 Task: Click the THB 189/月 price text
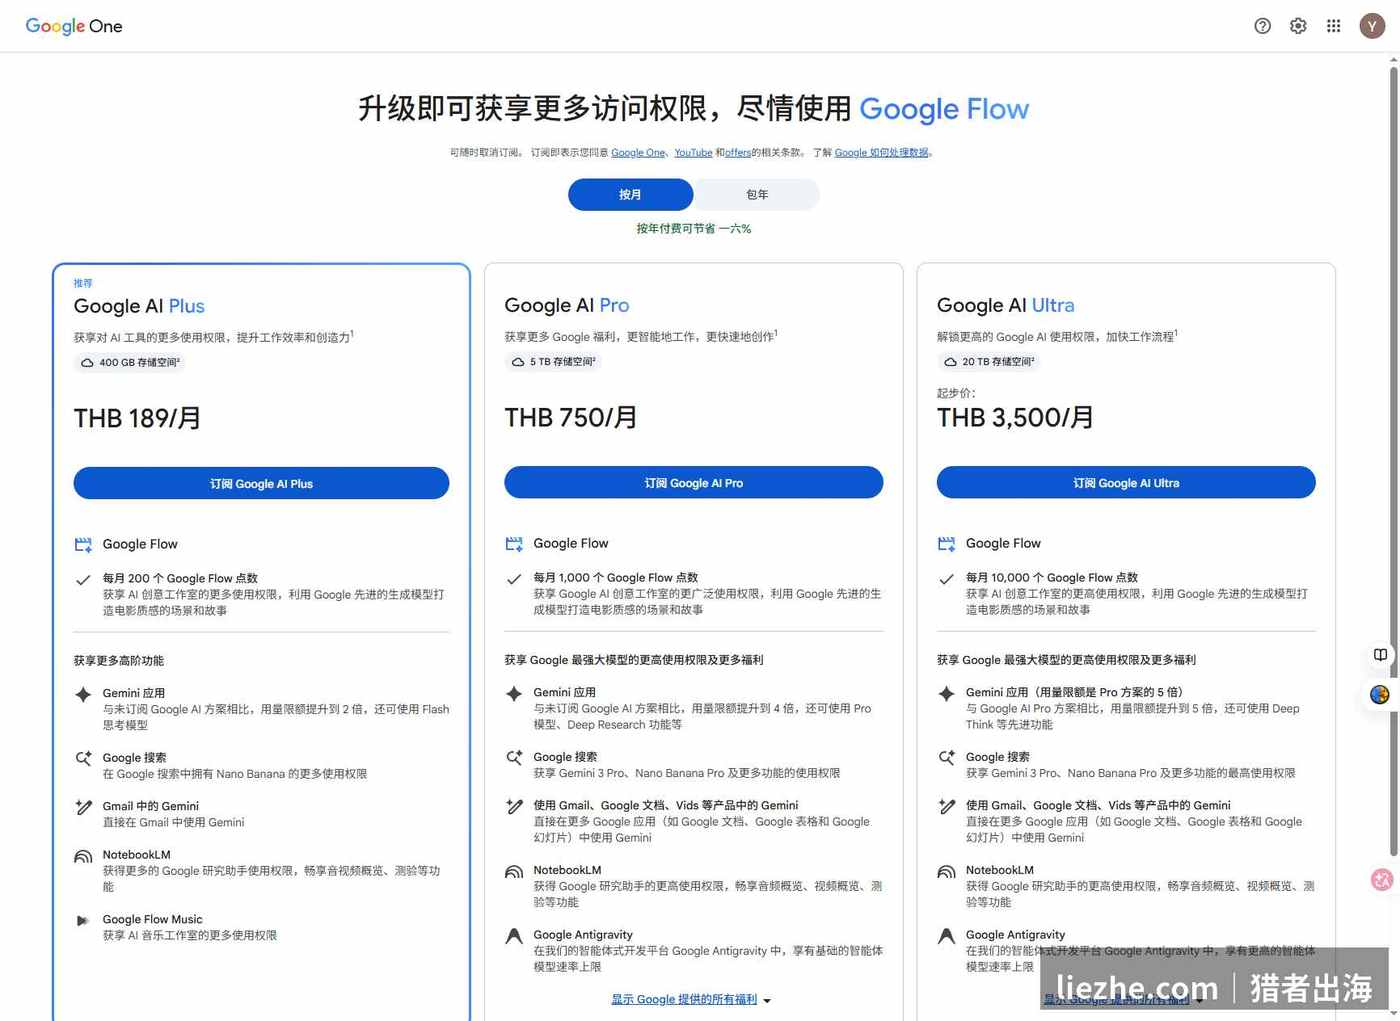(x=138, y=418)
